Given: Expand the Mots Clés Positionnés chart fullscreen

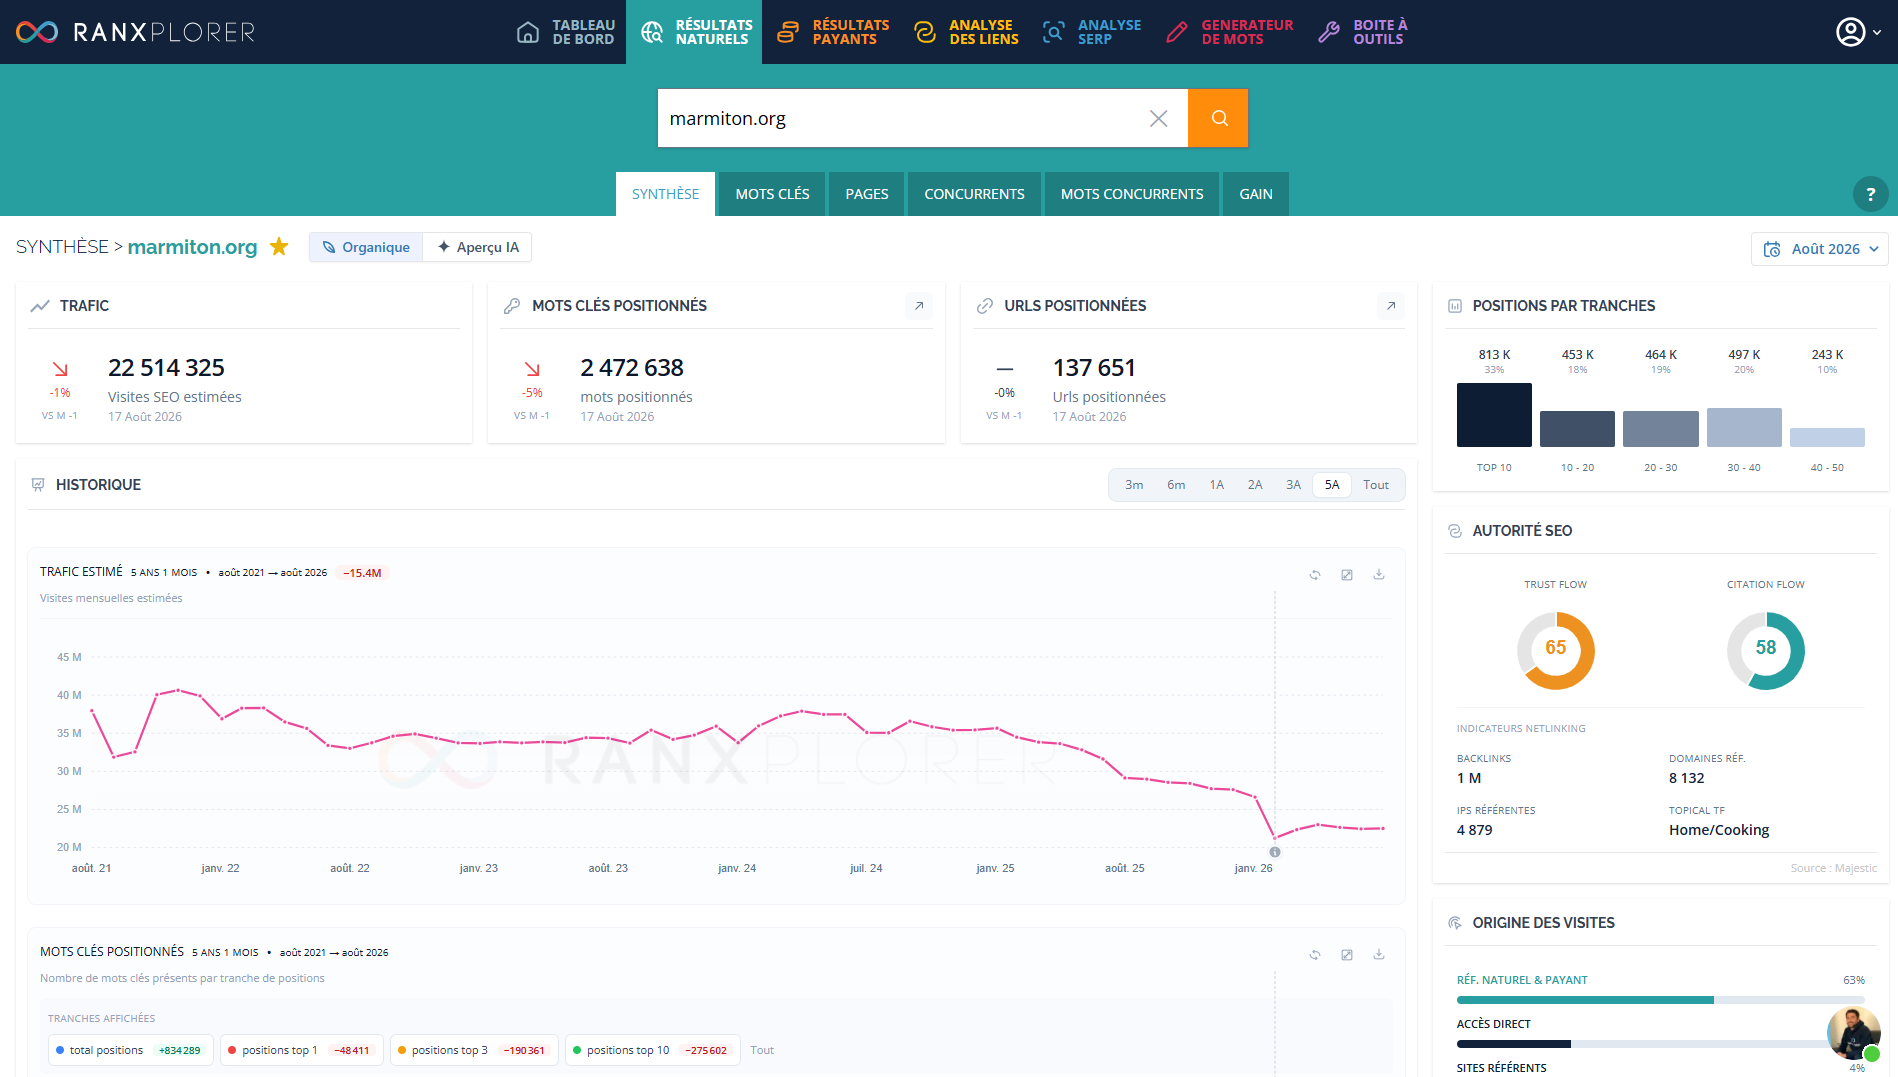Looking at the screenshot, I should tap(1347, 955).
